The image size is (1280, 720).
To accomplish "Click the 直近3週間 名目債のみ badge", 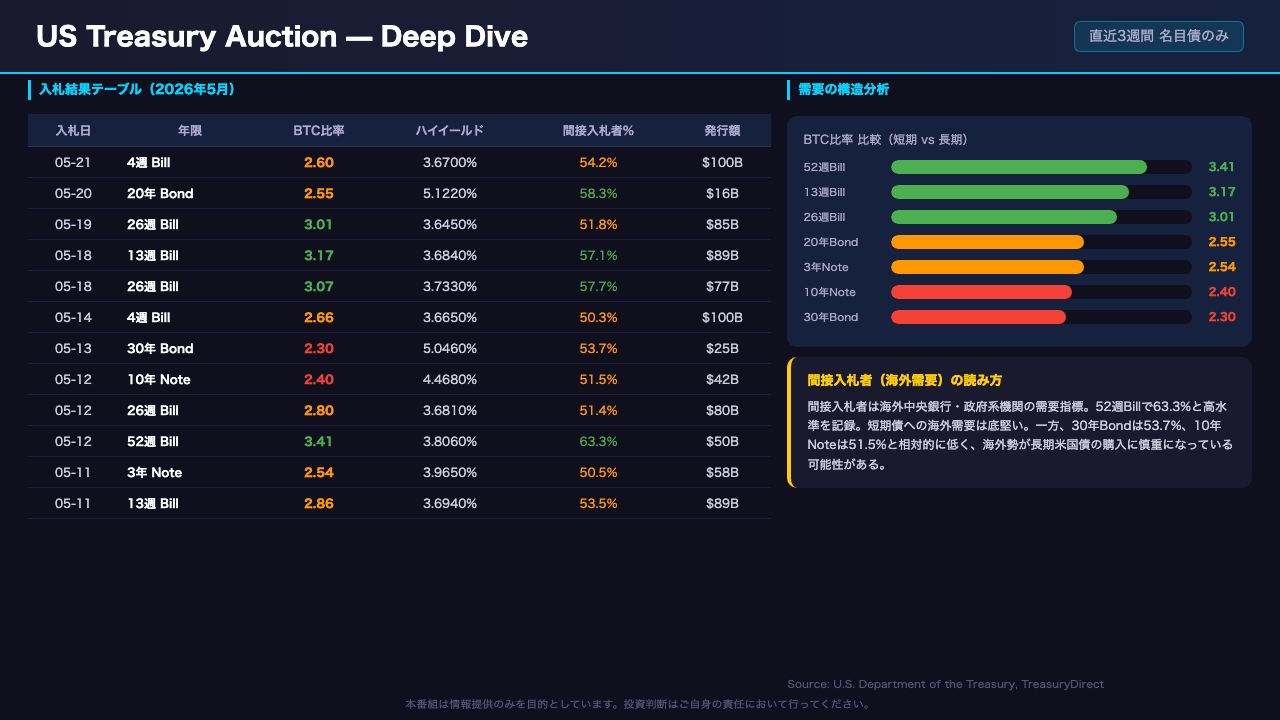I will (1159, 36).
